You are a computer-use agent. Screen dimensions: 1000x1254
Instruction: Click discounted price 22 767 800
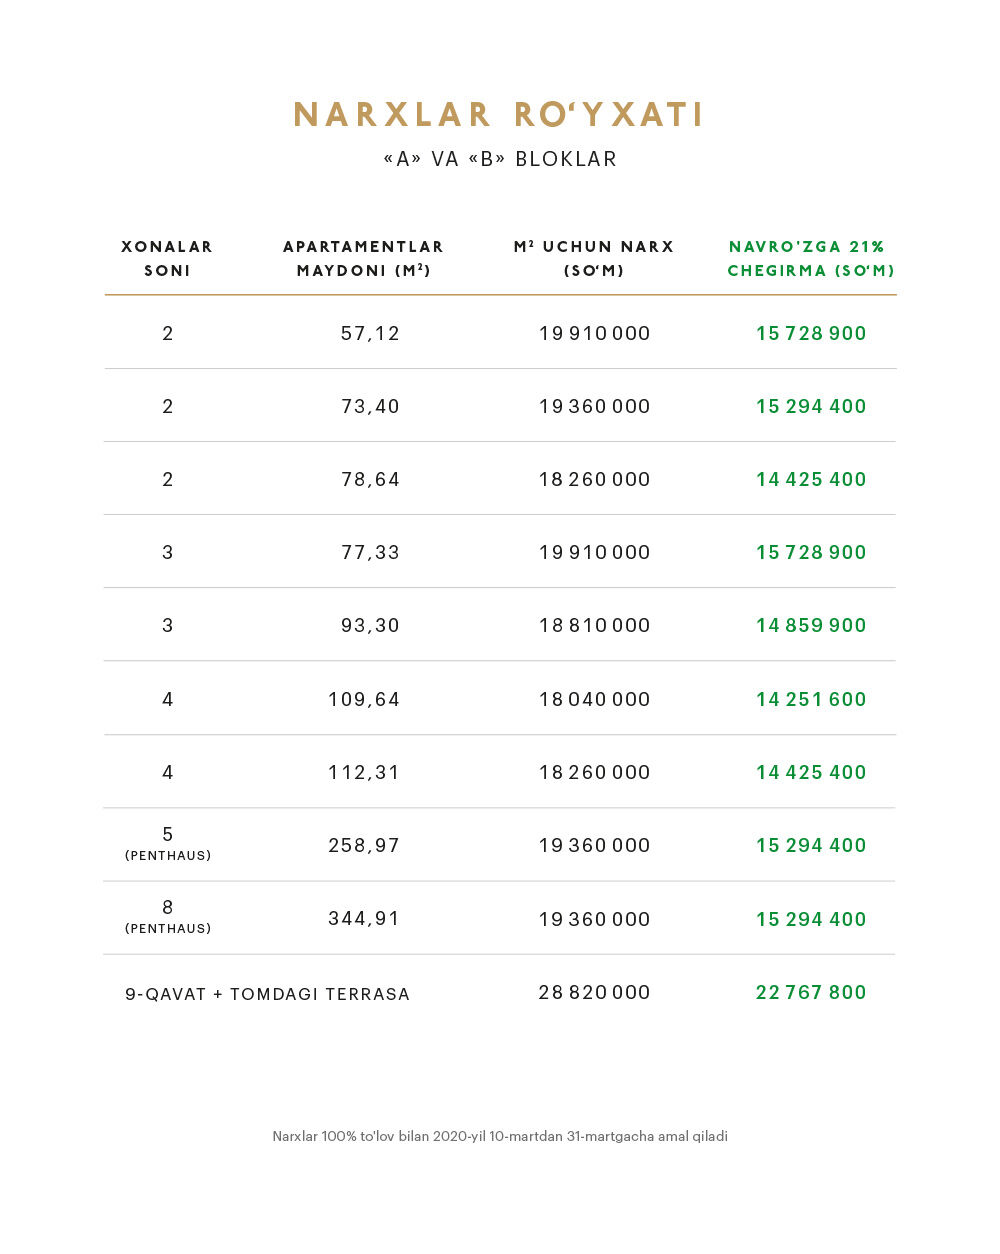click(811, 992)
